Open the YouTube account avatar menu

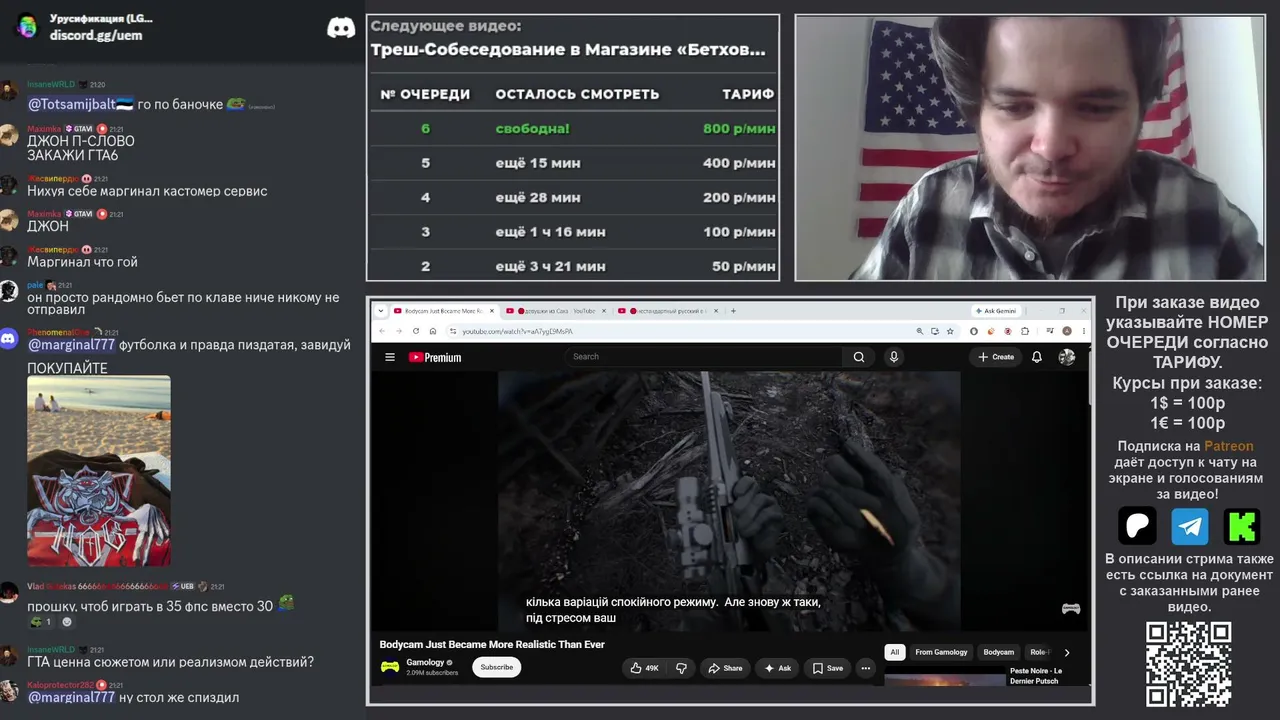pyautogui.click(x=1067, y=357)
